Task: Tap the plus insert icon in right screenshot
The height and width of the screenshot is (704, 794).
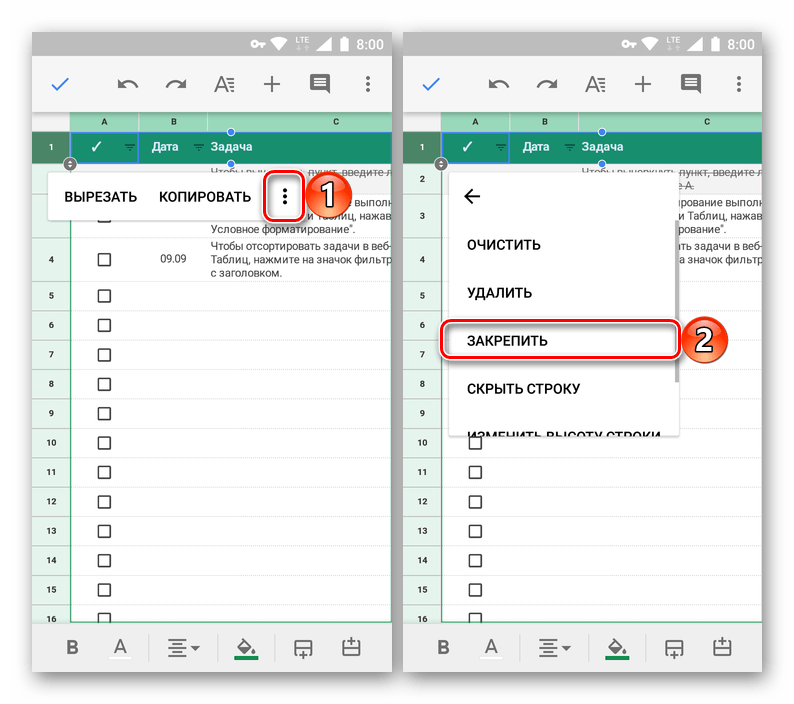Action: (x=643, y=84)
